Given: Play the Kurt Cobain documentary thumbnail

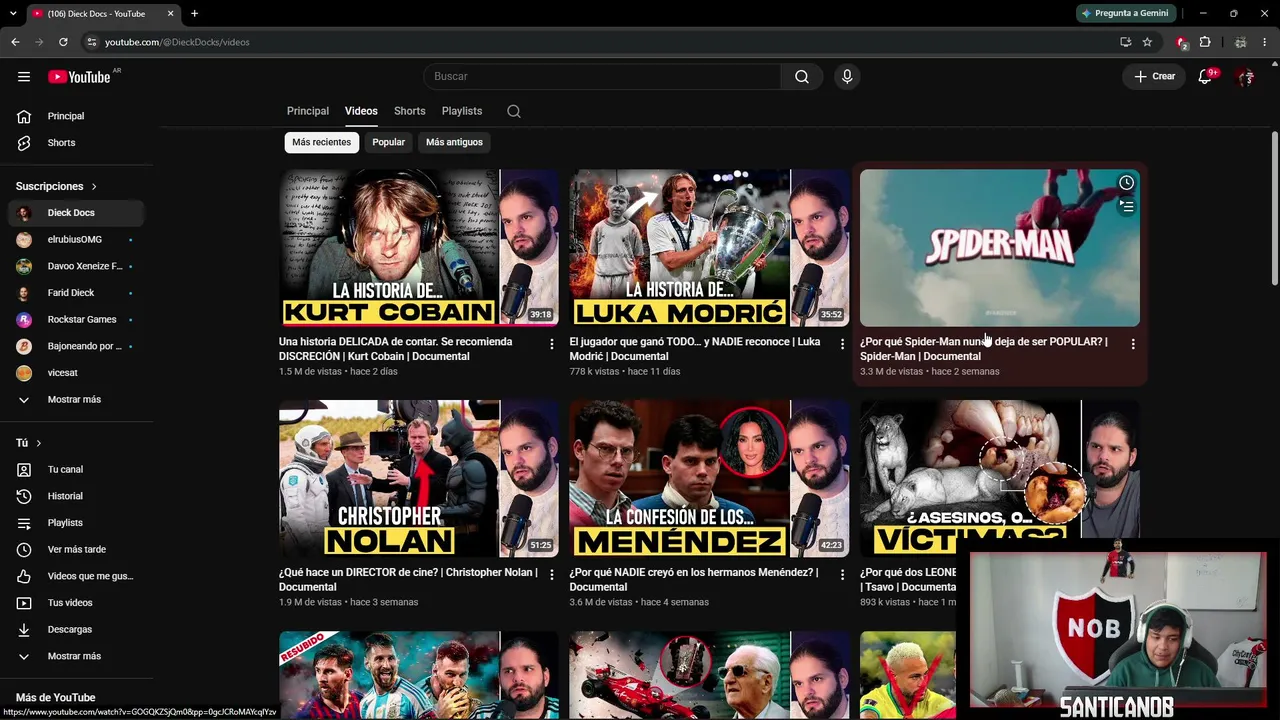Looking at the screenshot, I should 419,248.
